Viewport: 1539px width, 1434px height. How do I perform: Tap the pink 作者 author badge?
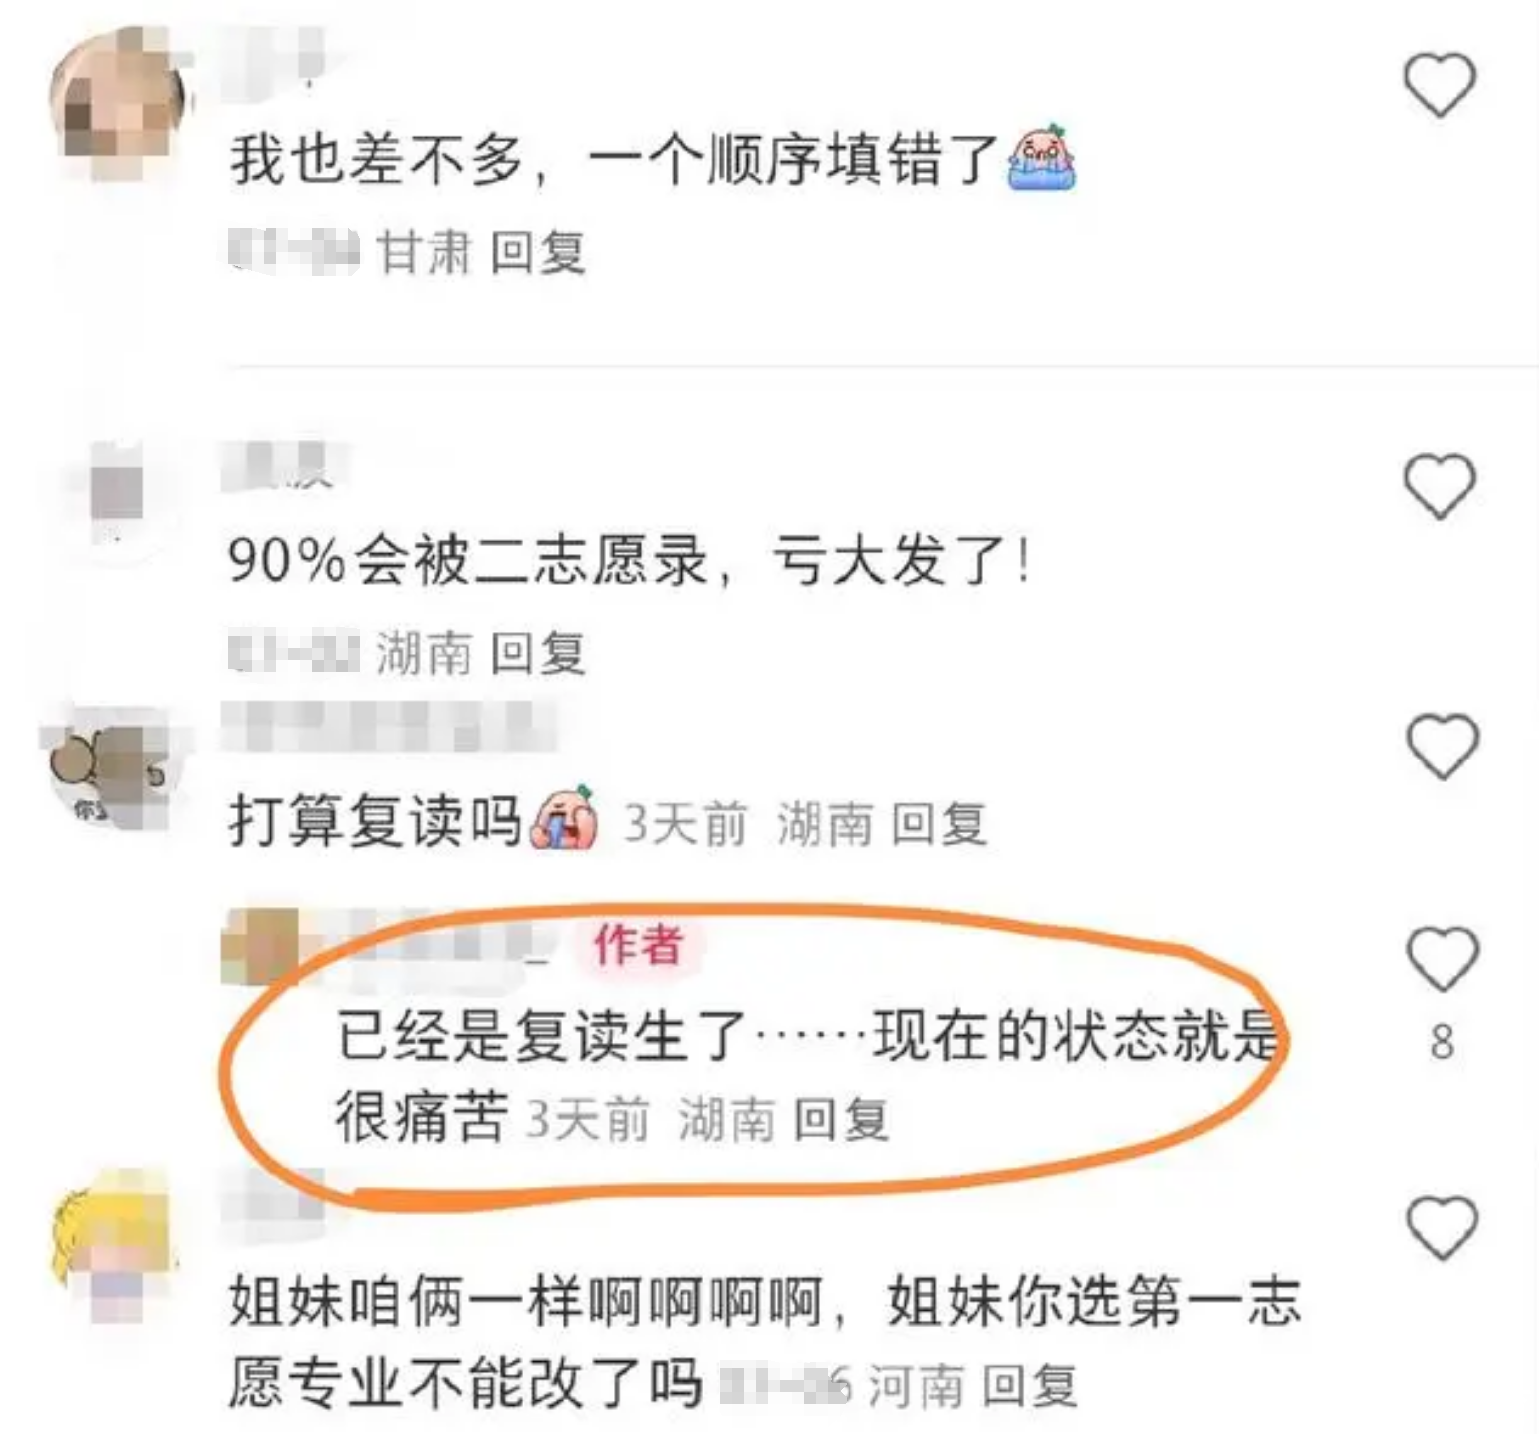(x=638, y=945)
